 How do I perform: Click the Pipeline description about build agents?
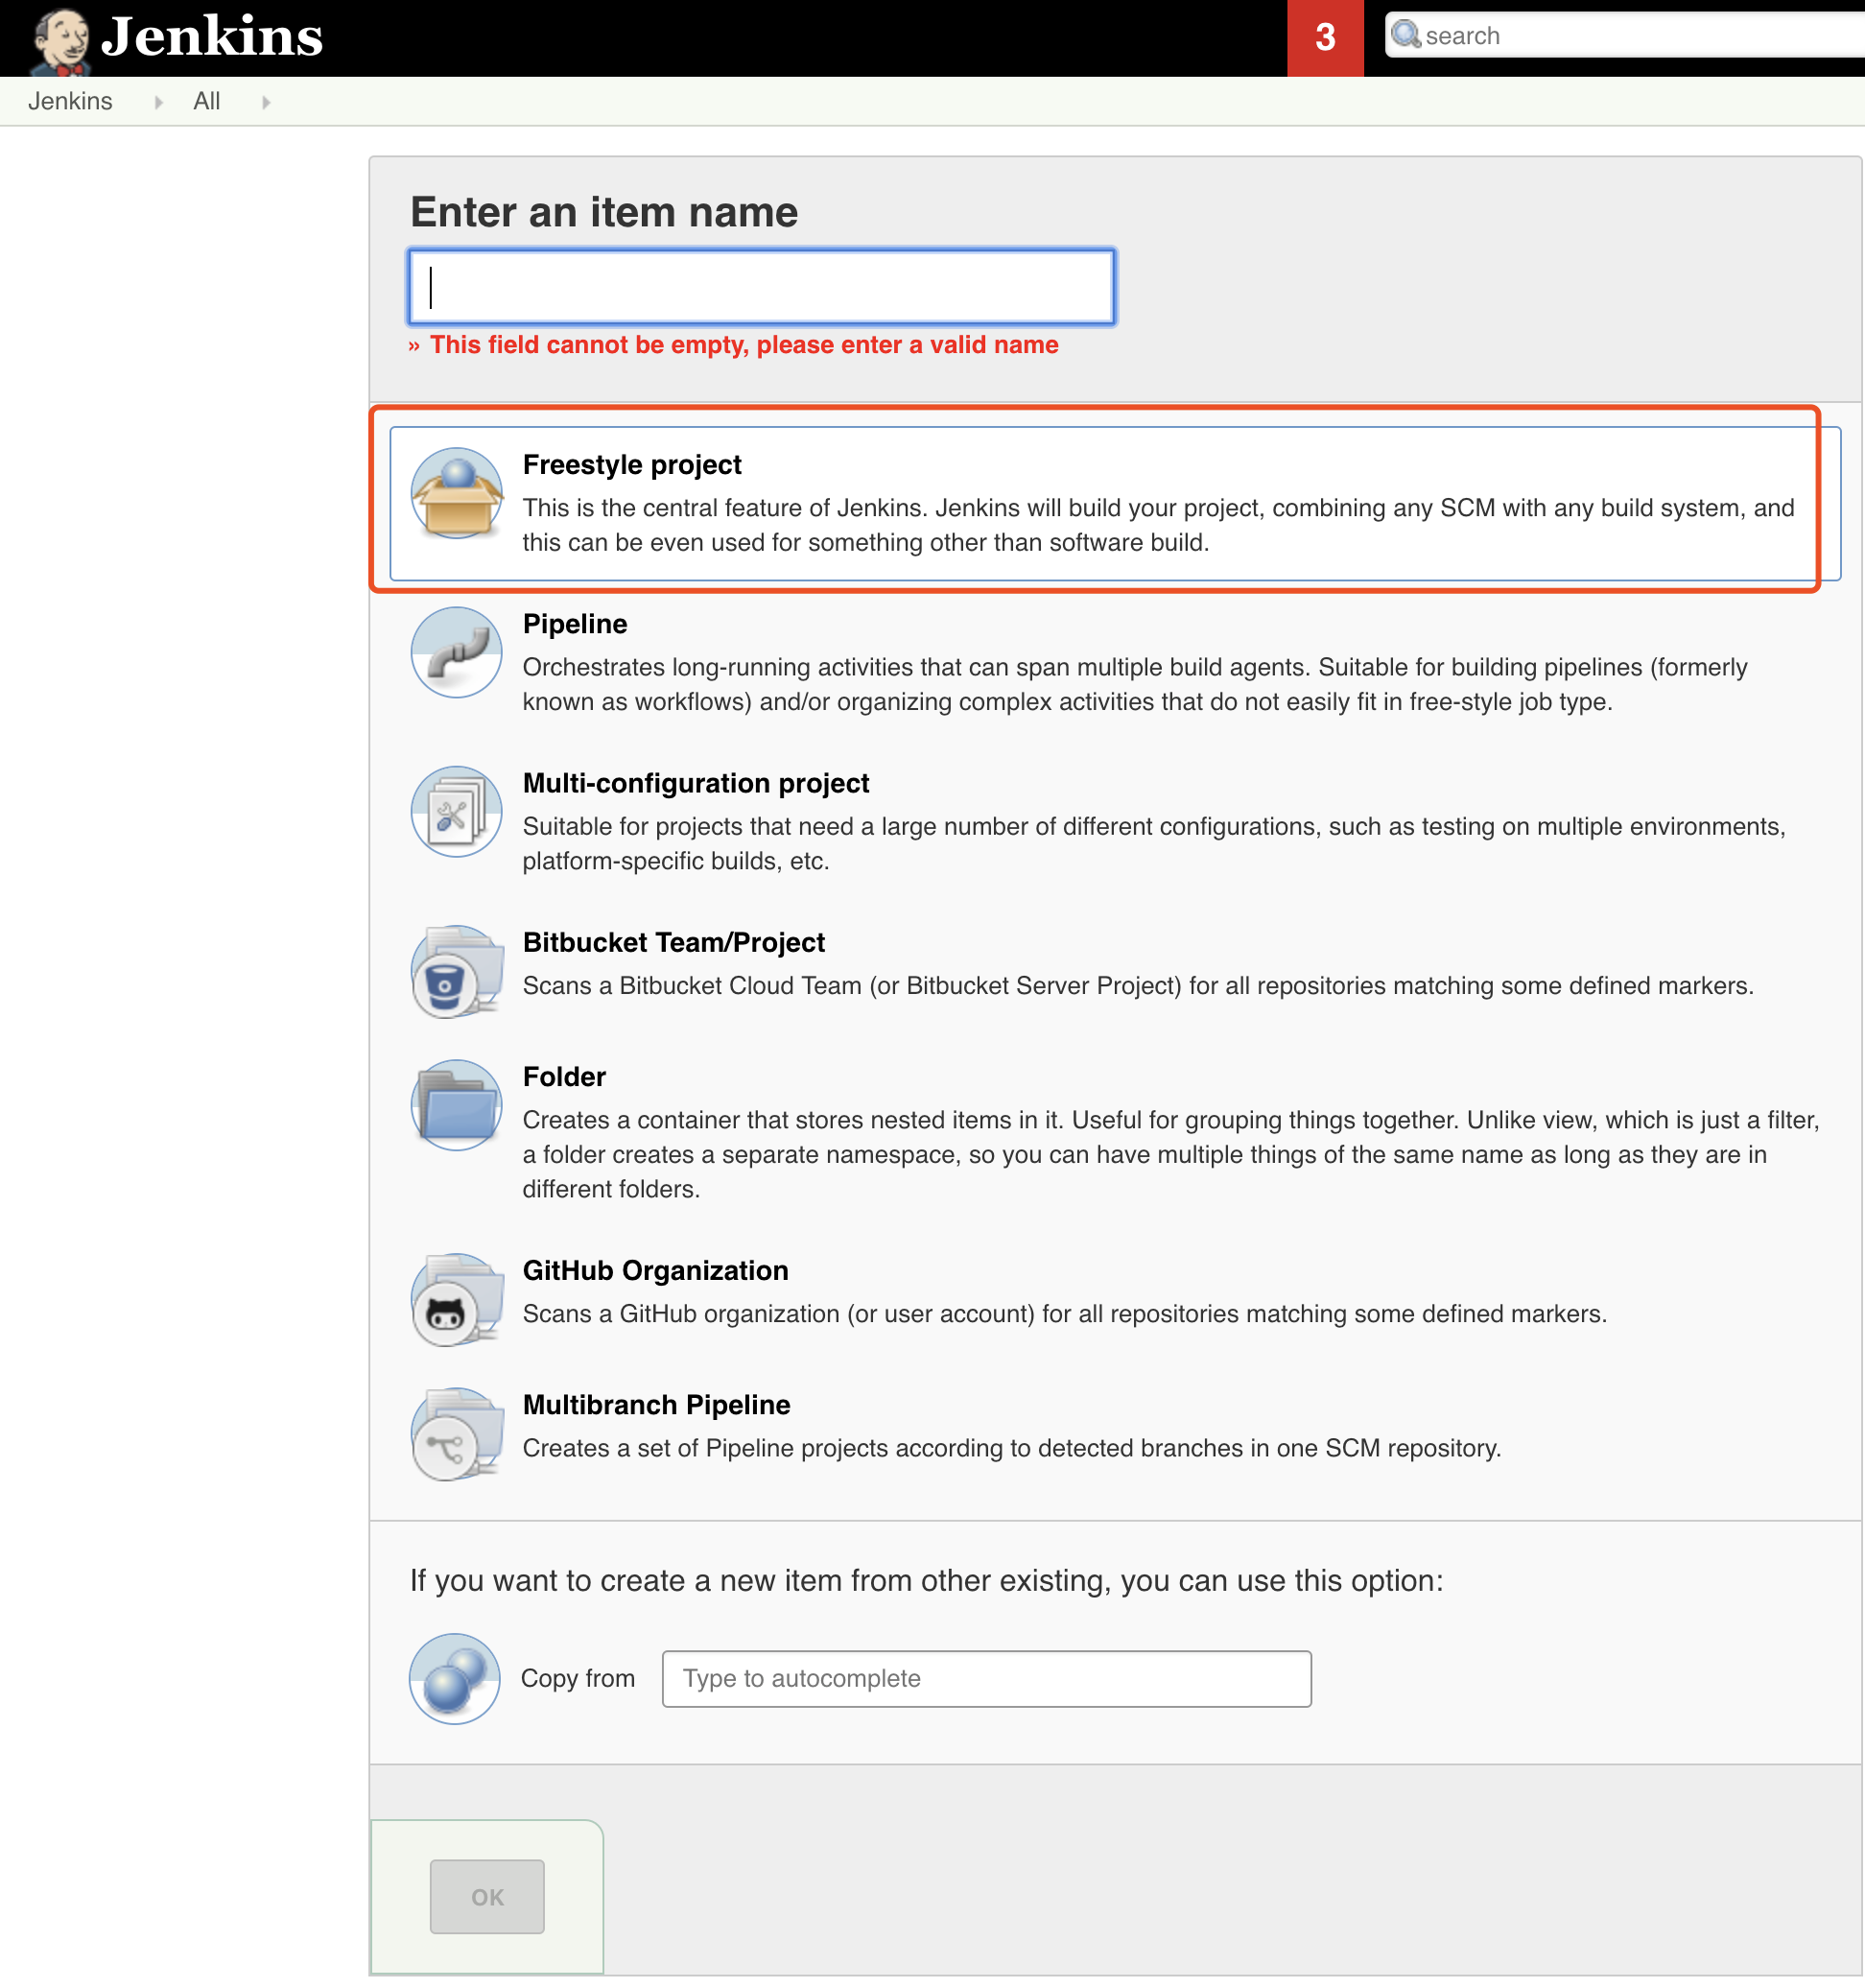coord(1135,685)
